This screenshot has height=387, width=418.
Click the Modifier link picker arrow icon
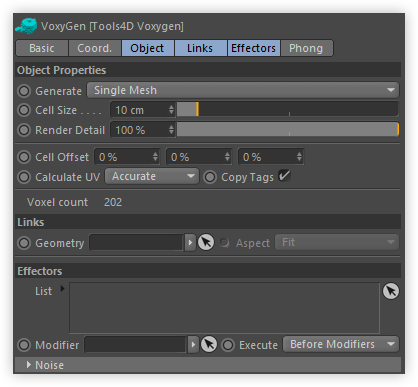point(209,344)
